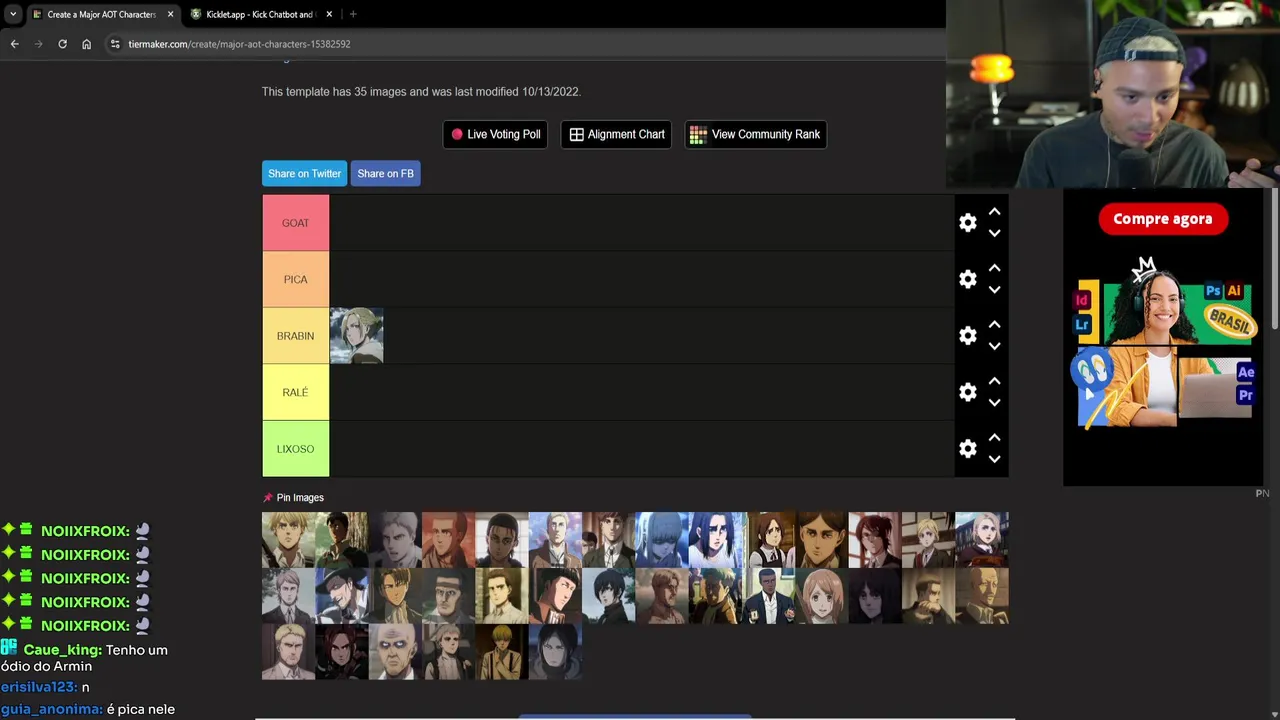Move PICA row down with down arrow

point(994,290)
